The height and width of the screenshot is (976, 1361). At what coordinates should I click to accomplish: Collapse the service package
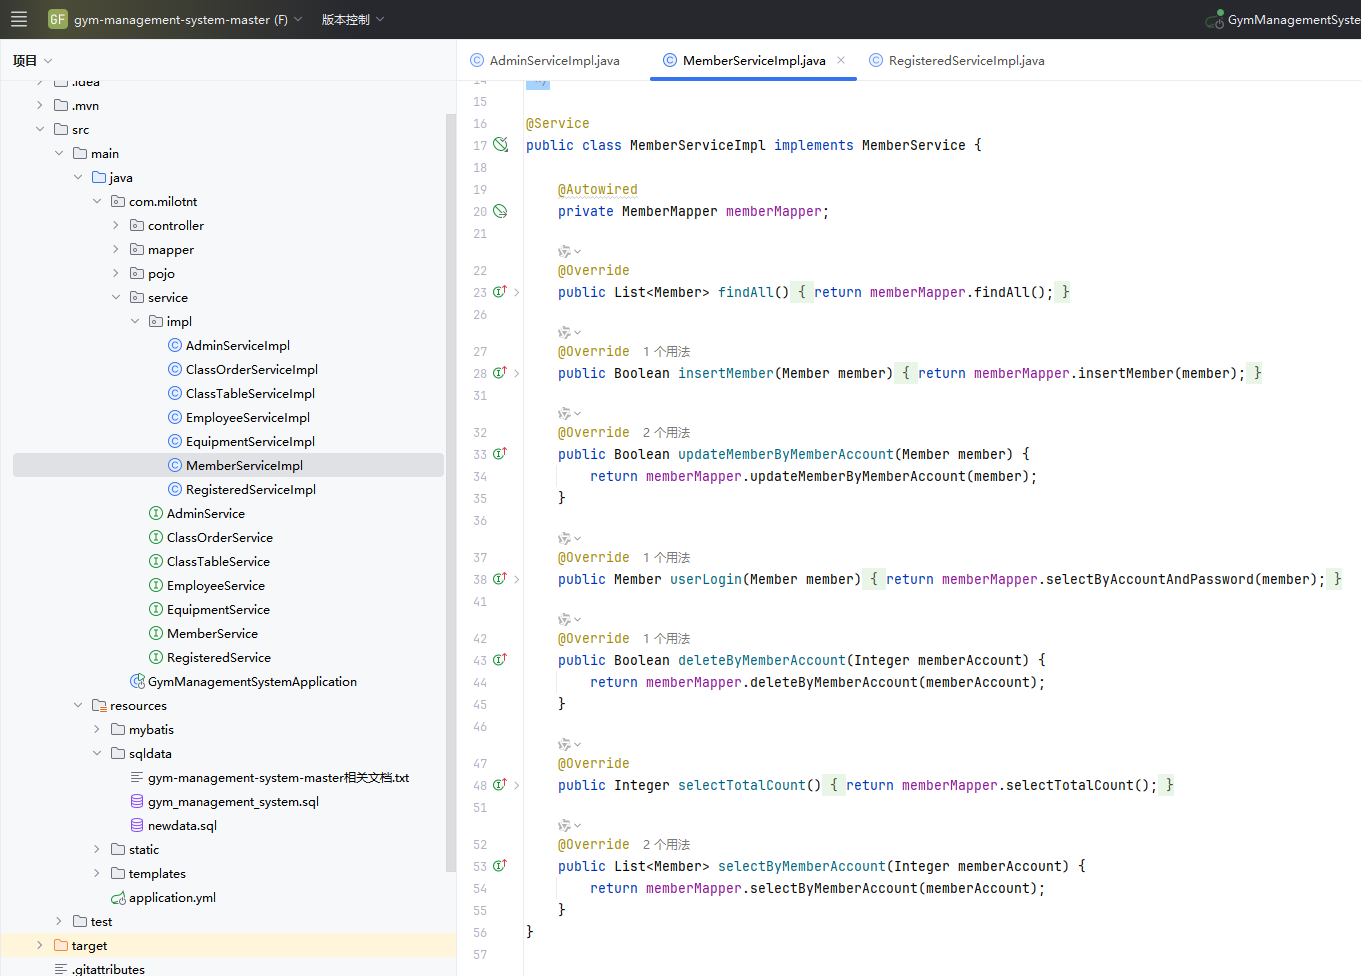[x=116, y=297]
